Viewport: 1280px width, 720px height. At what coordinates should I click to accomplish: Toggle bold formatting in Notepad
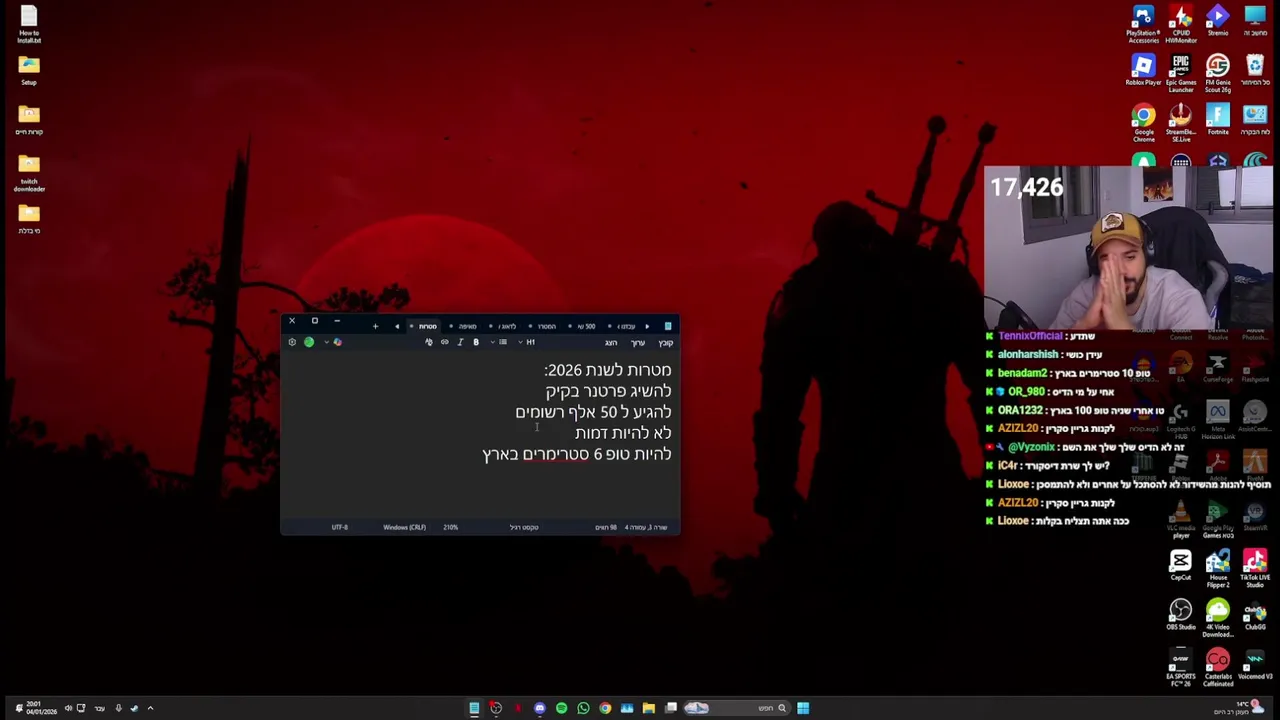(476, 342)
